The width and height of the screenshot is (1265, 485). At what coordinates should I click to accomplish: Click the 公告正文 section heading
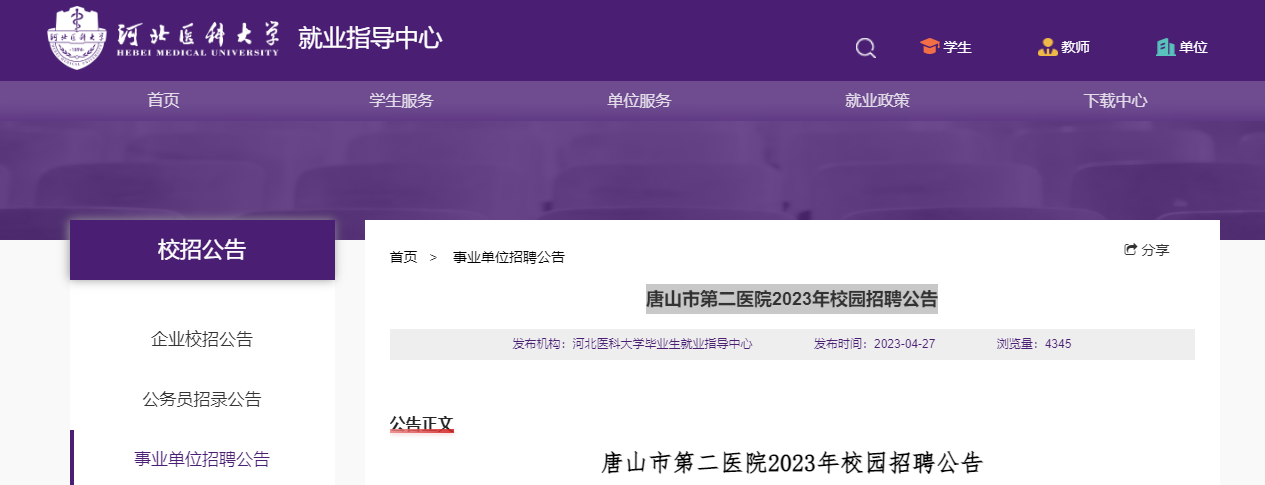[x=421, y=424]
